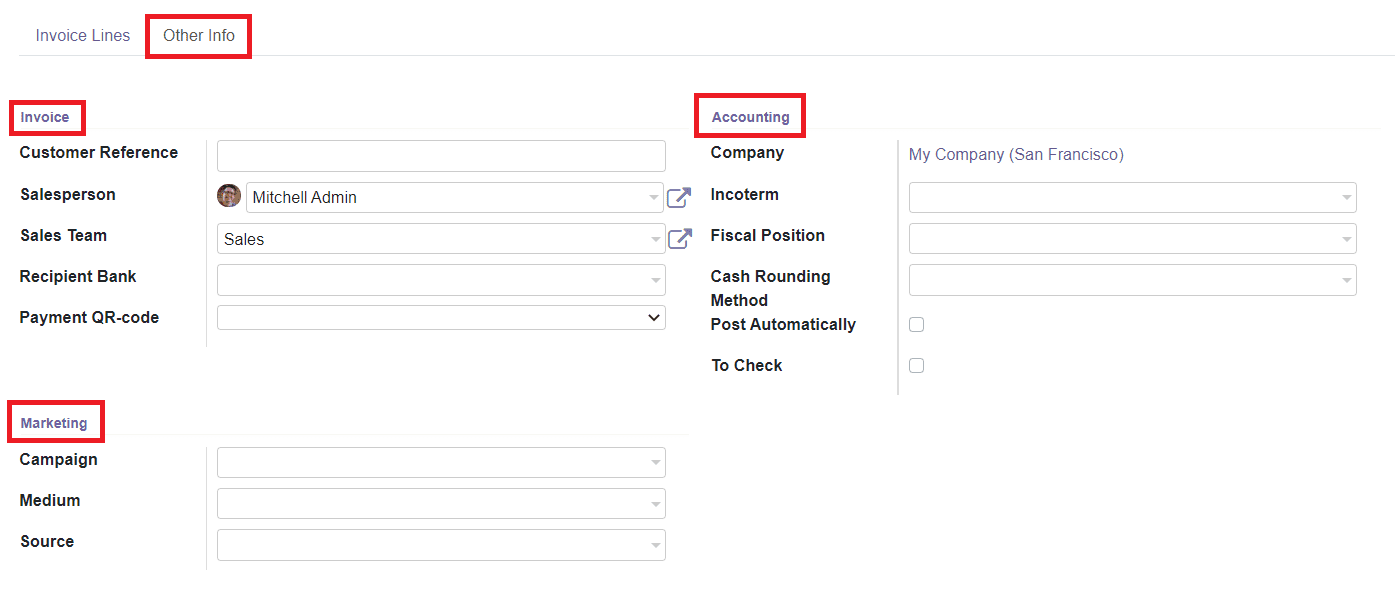Enable the Post Automatically checkbox

917,324
